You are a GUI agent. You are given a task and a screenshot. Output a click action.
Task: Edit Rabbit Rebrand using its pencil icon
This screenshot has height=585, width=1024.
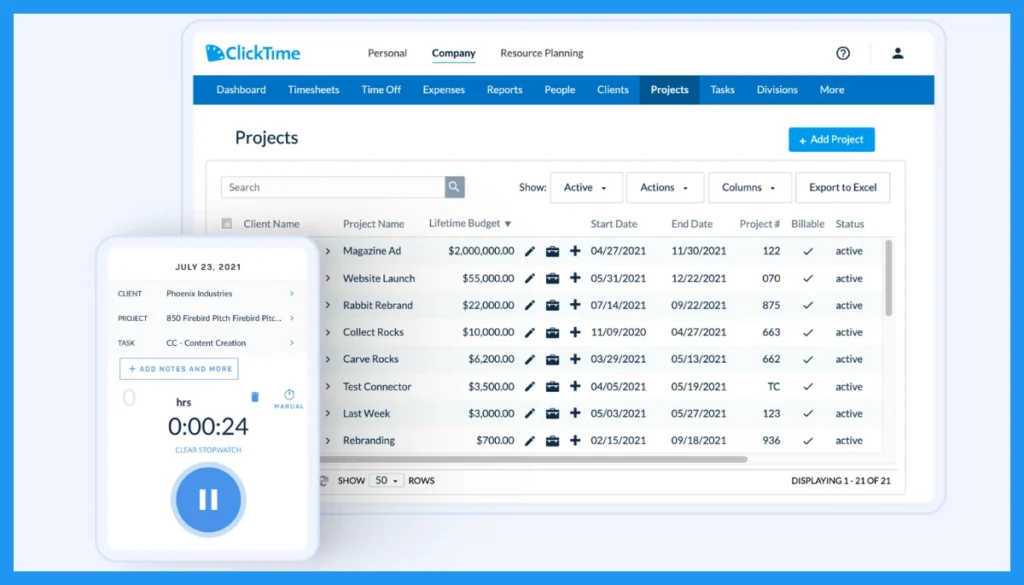pyautogui.click(x=530, y=306)
